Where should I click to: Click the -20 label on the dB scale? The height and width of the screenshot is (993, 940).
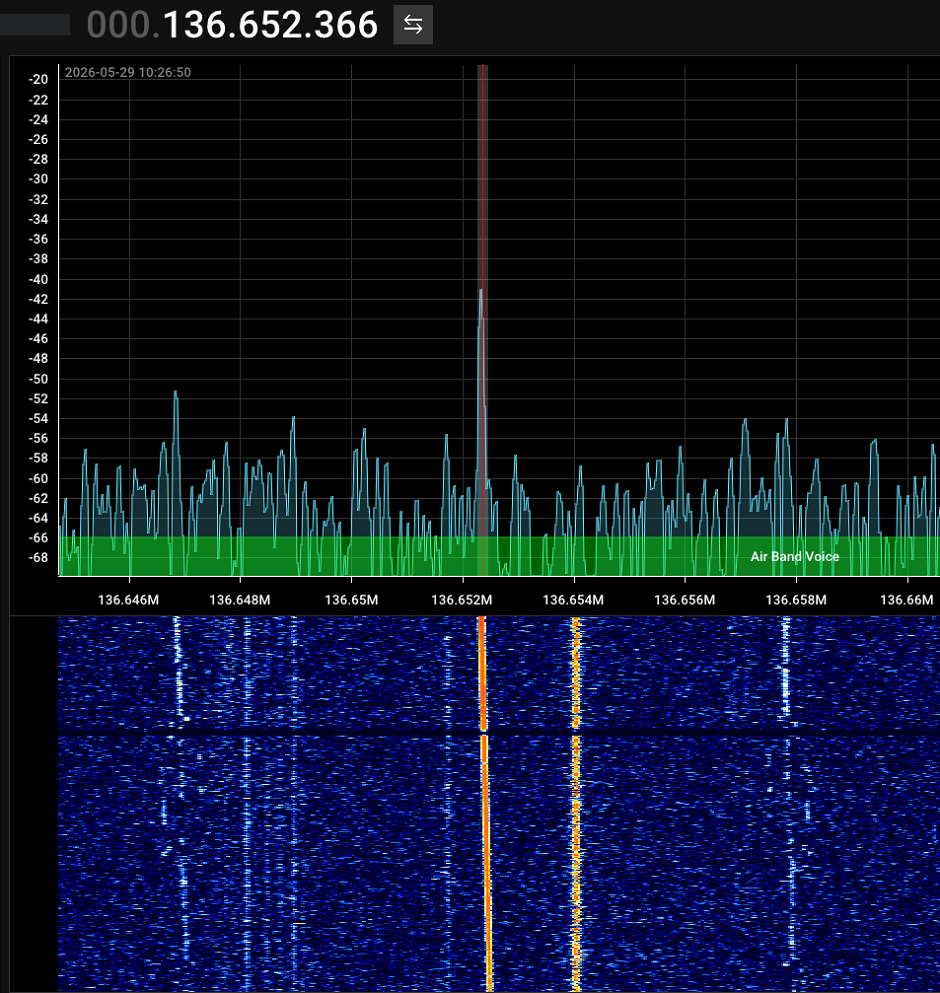(39, 79)
